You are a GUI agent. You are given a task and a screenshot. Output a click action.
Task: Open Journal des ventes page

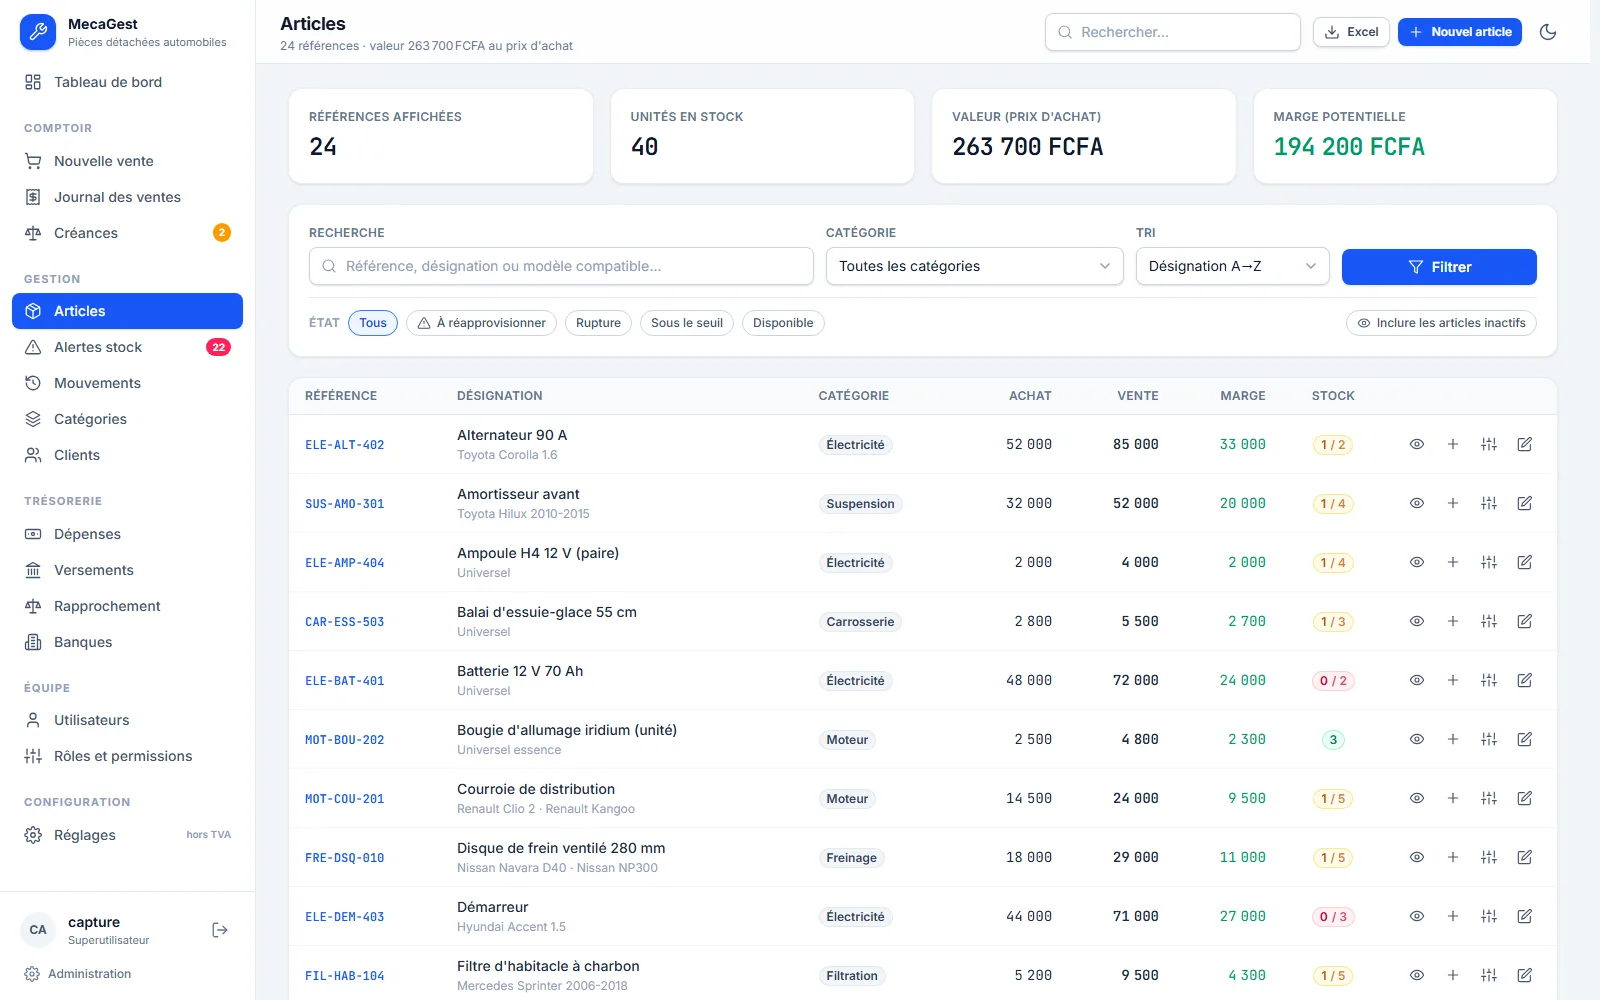(127, 197)
